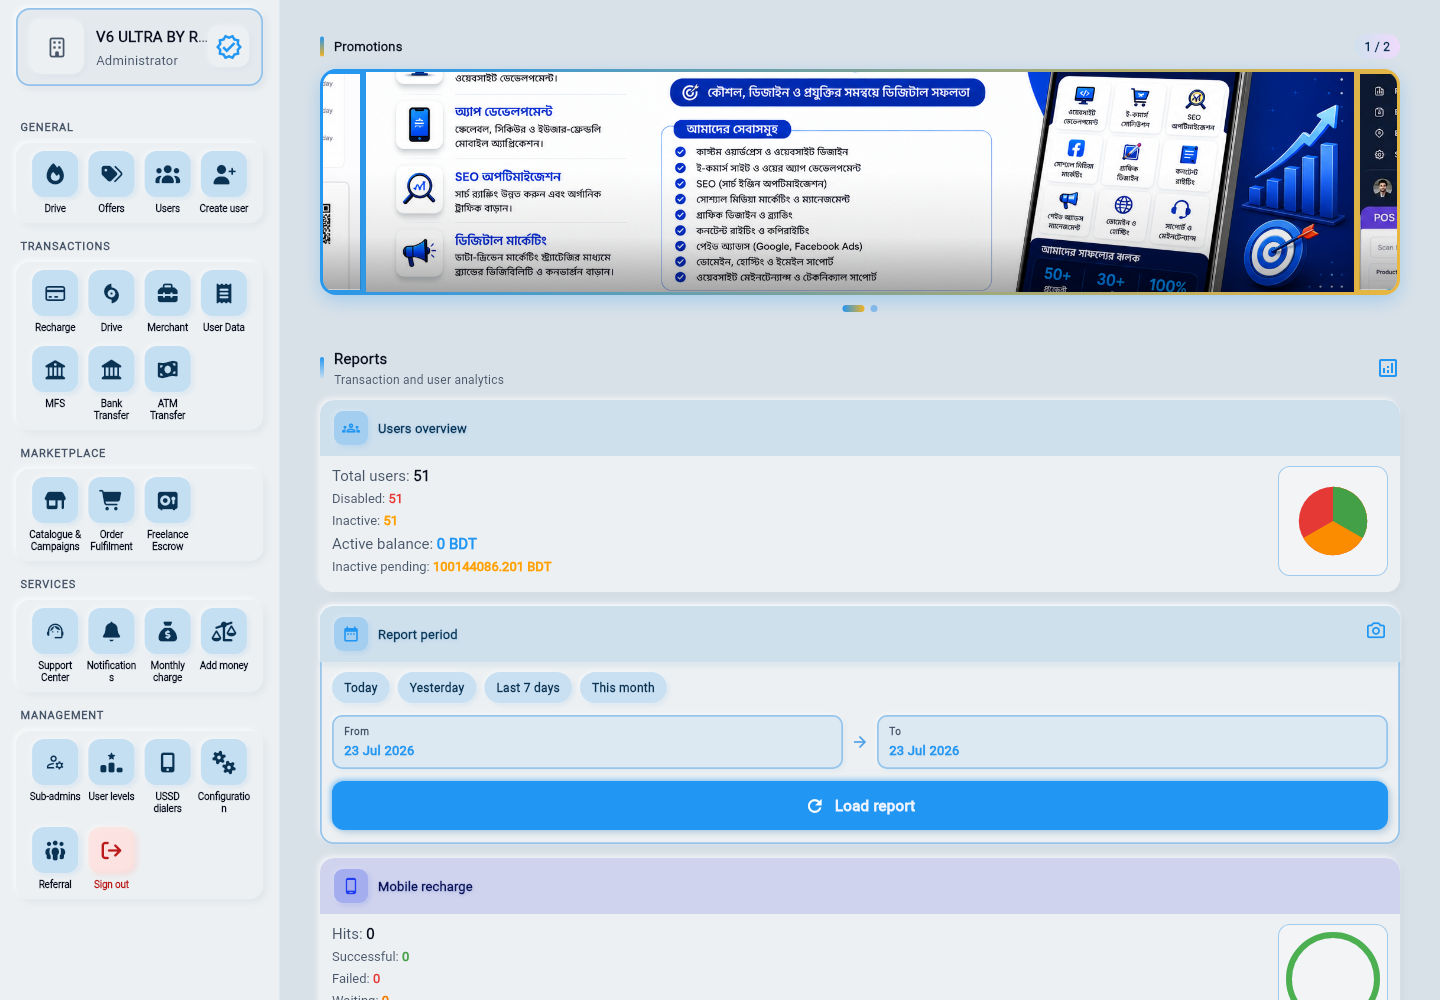The width and height of the screenshot is (1440, 1000).
Task: Click the camera snapshot icon in Report period
Action: coord(1376,631)
